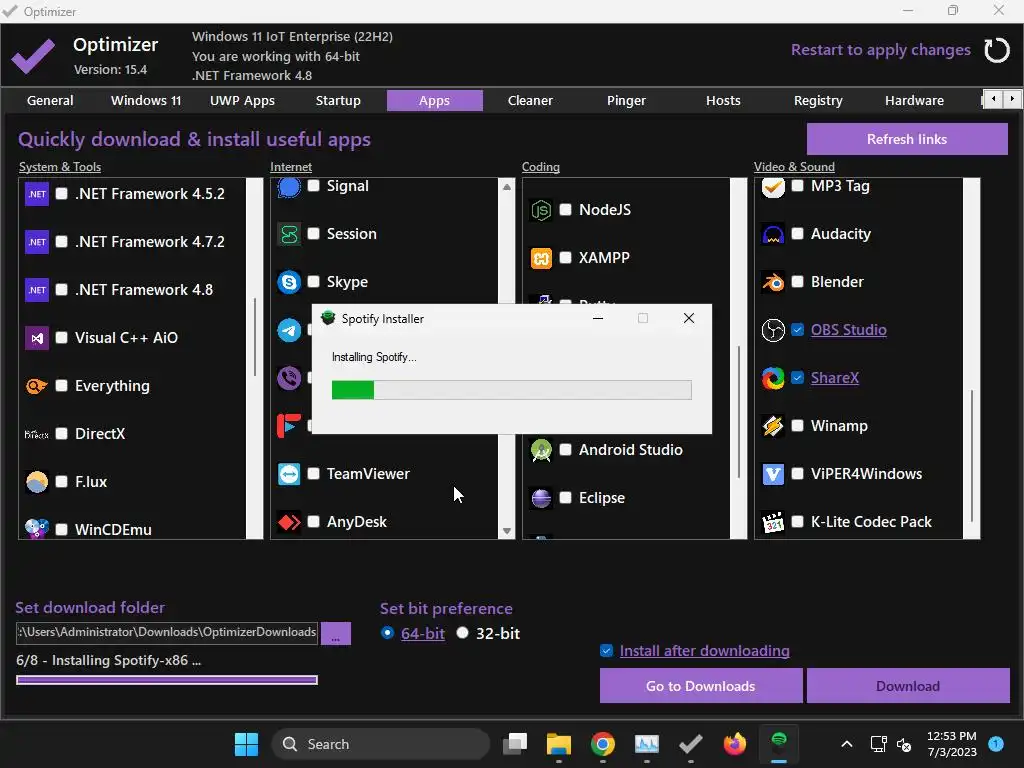Check the WinCDEmu checkbox
The height and width of the screenshot is (768, 1024).
coord(61,530)
